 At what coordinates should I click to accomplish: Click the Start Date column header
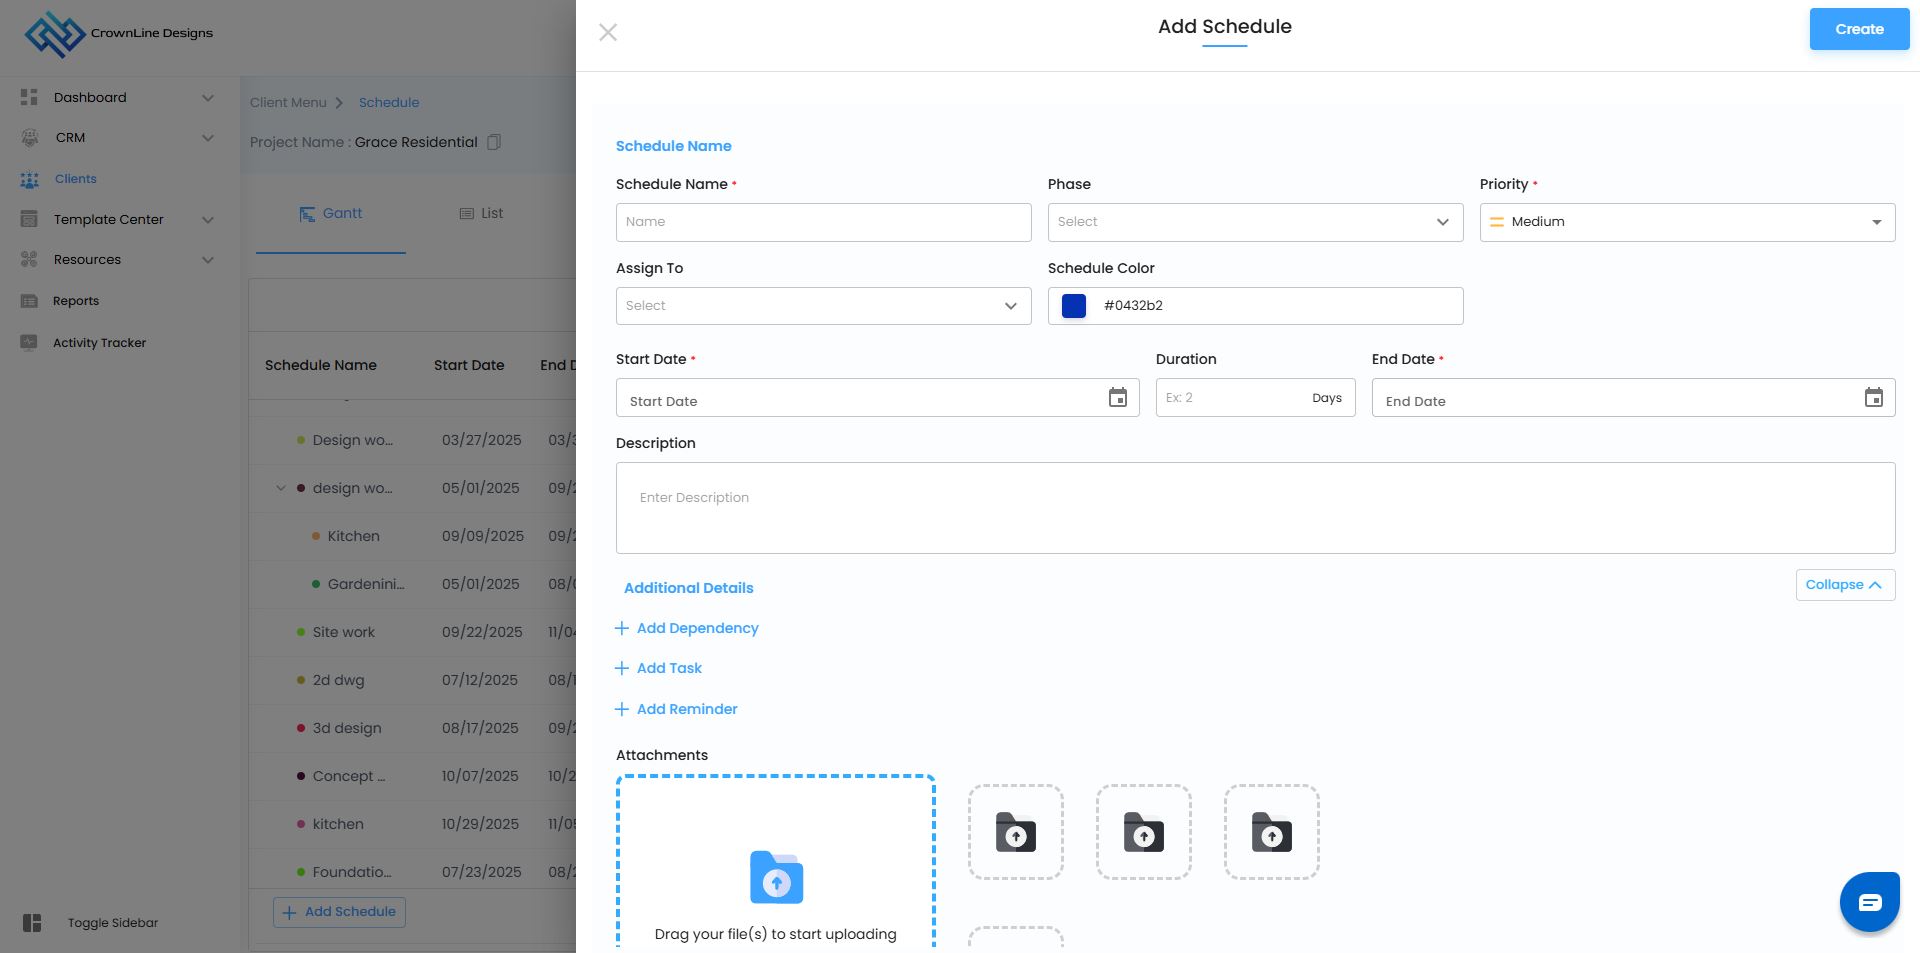coord(469,365)
